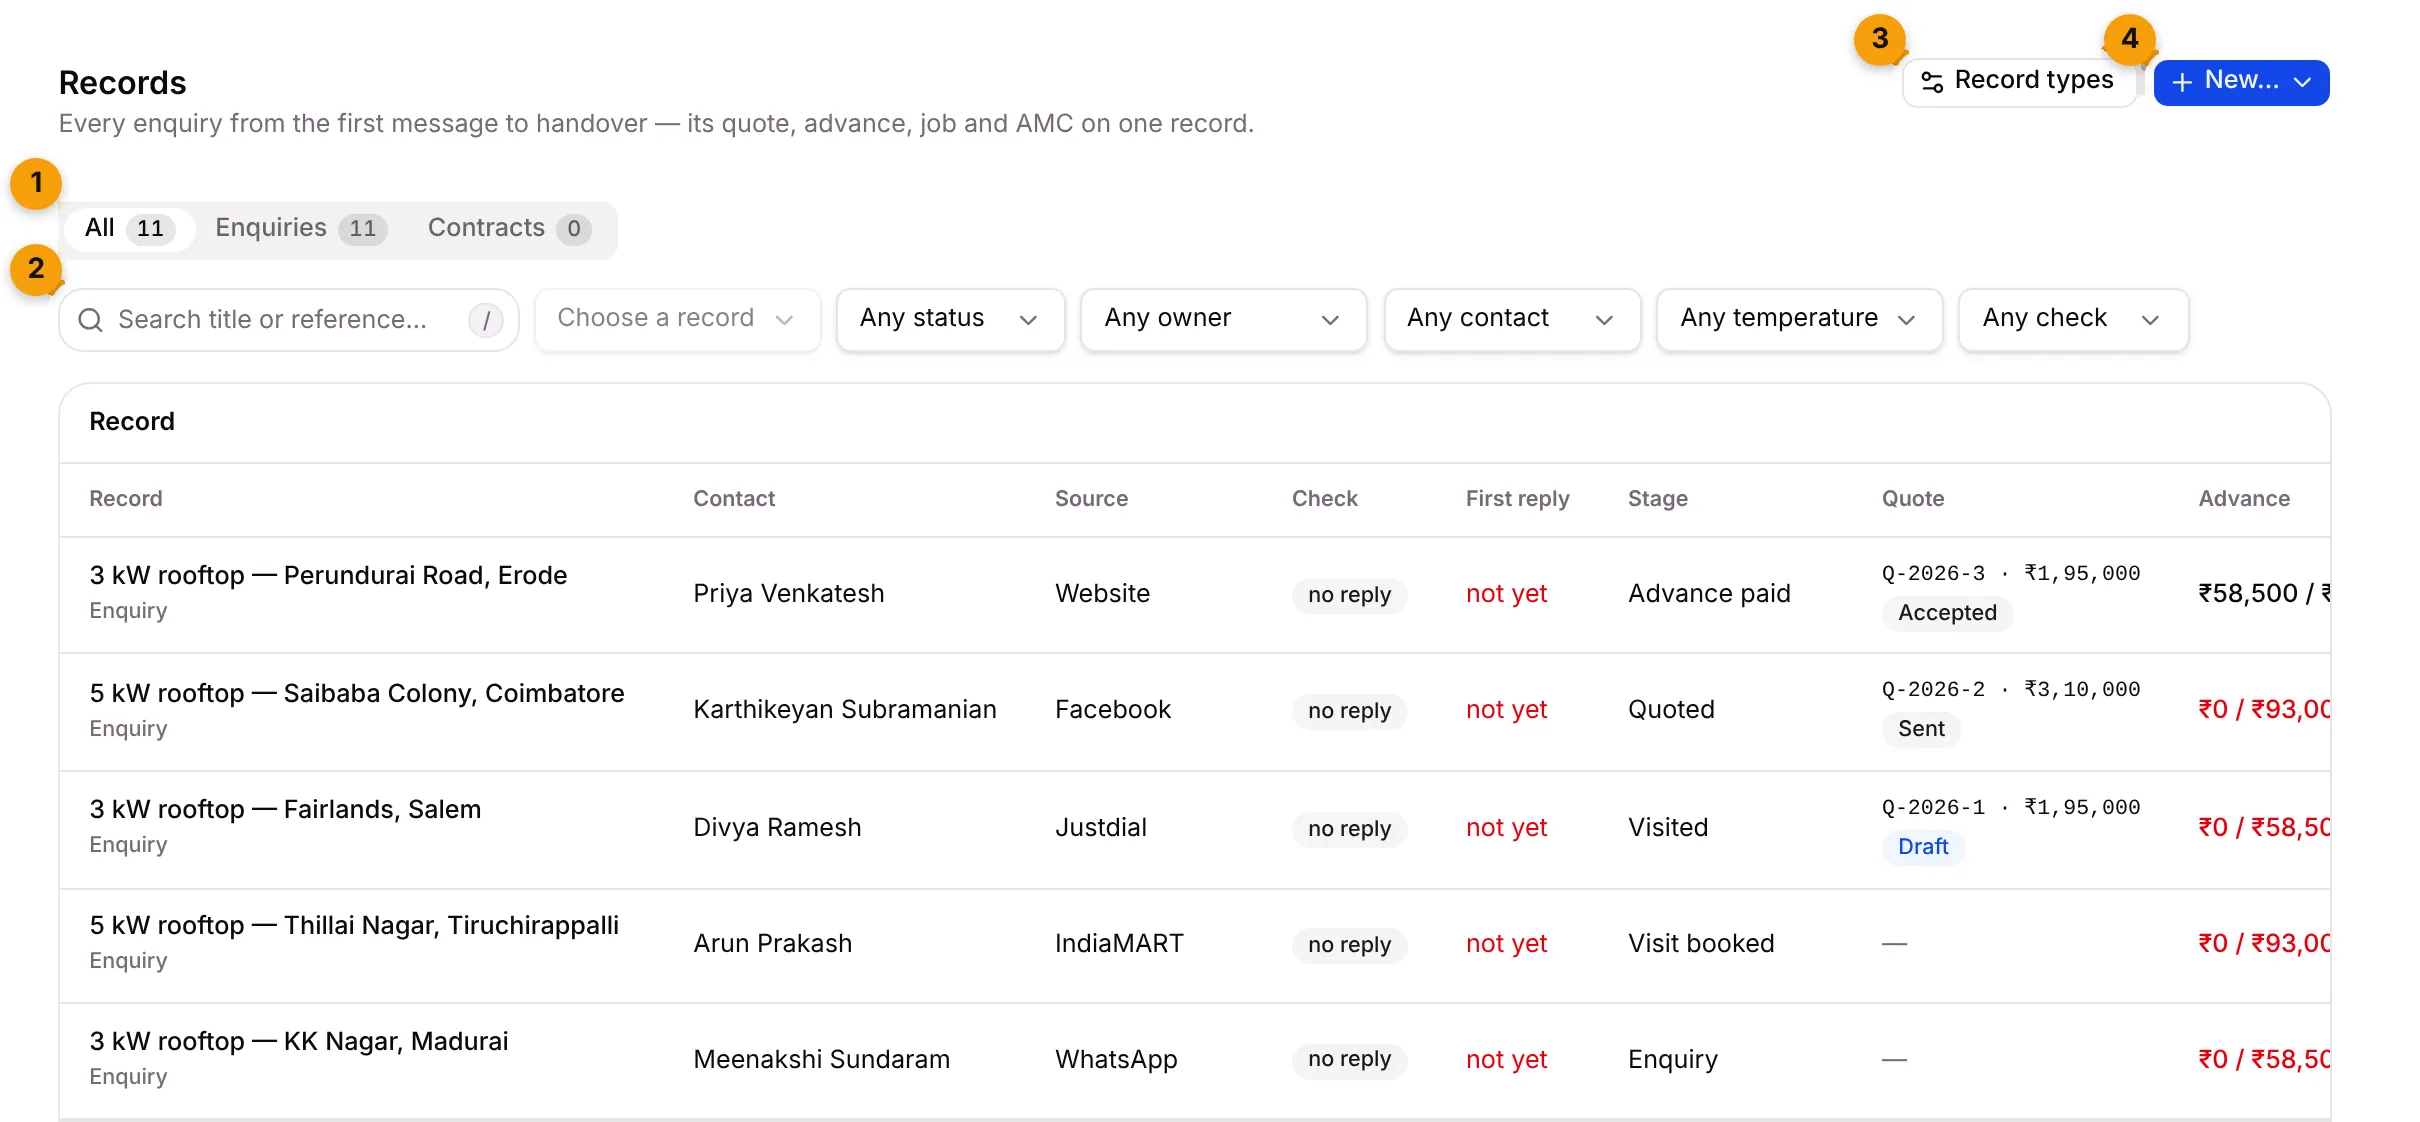Click the sliders icon on Record types
This screenshot has height=1122, width=2420.
[x=1932, y=82]
